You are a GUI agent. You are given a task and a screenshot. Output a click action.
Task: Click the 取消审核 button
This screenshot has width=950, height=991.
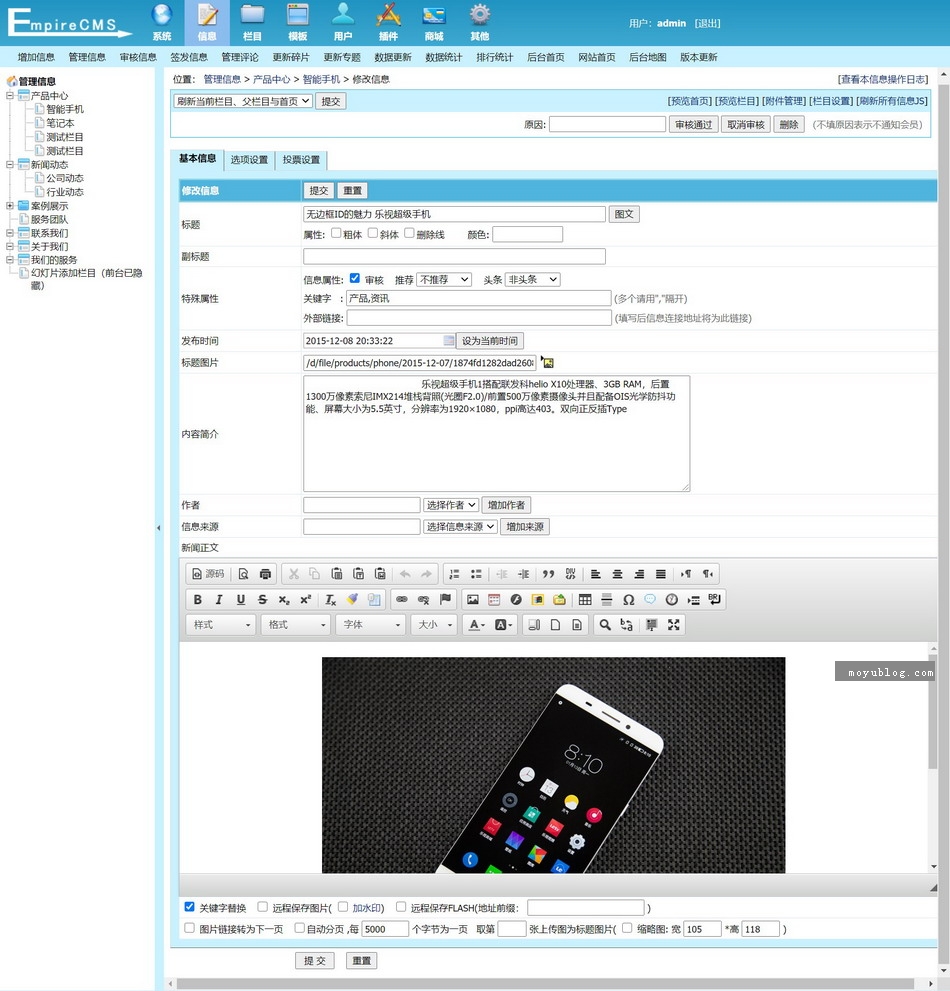[x=746, y=125]
